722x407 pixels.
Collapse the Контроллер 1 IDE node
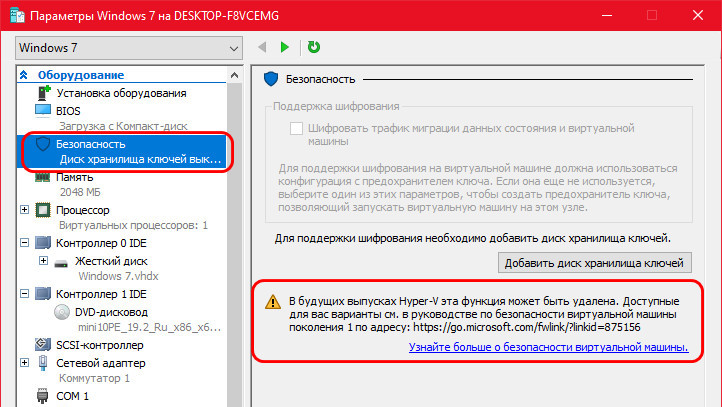click(x=24, y=293)
